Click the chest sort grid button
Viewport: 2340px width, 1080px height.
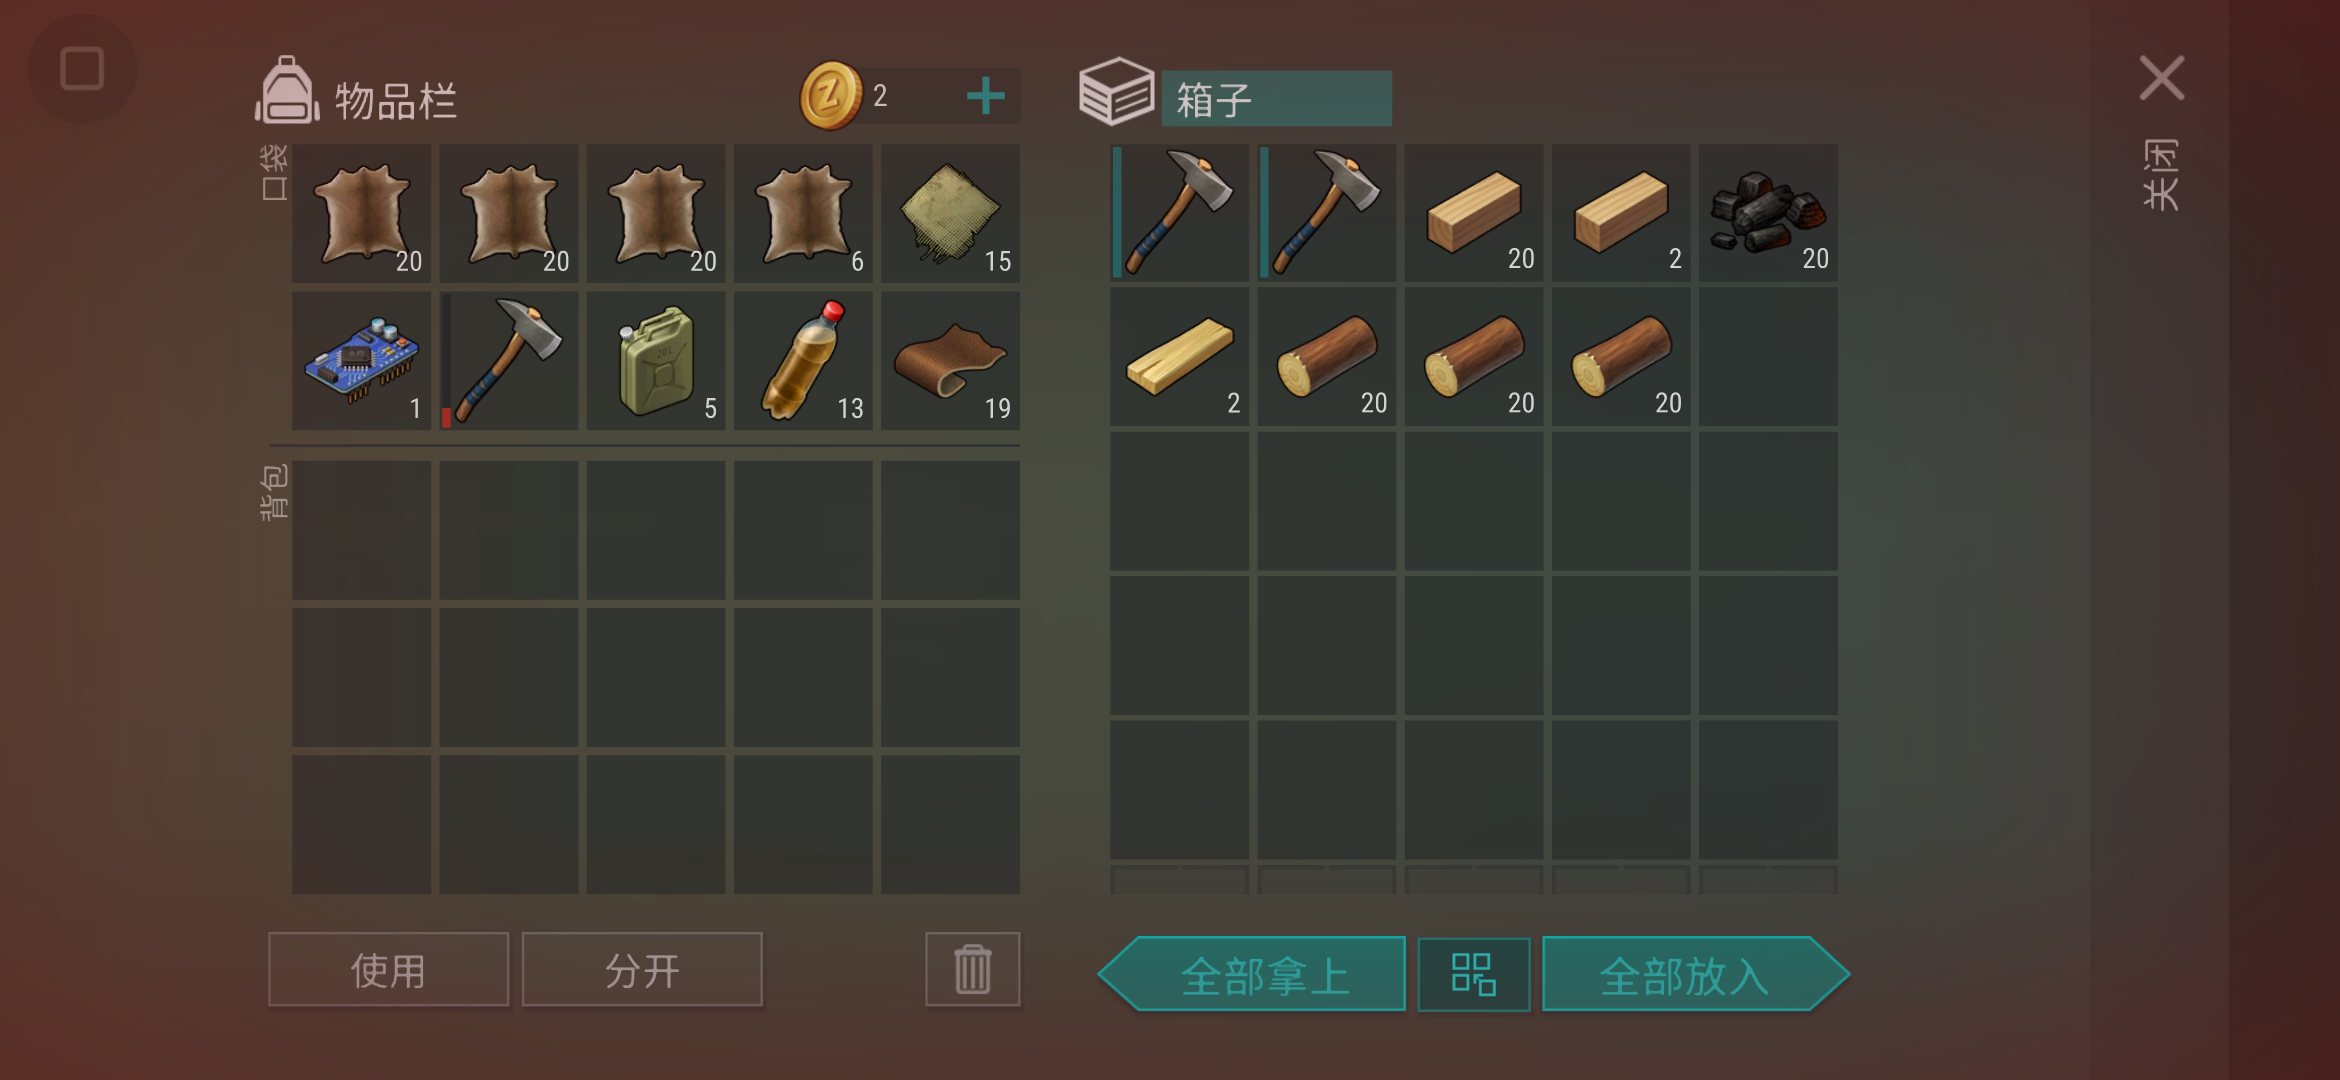(x=1473, y=974)
